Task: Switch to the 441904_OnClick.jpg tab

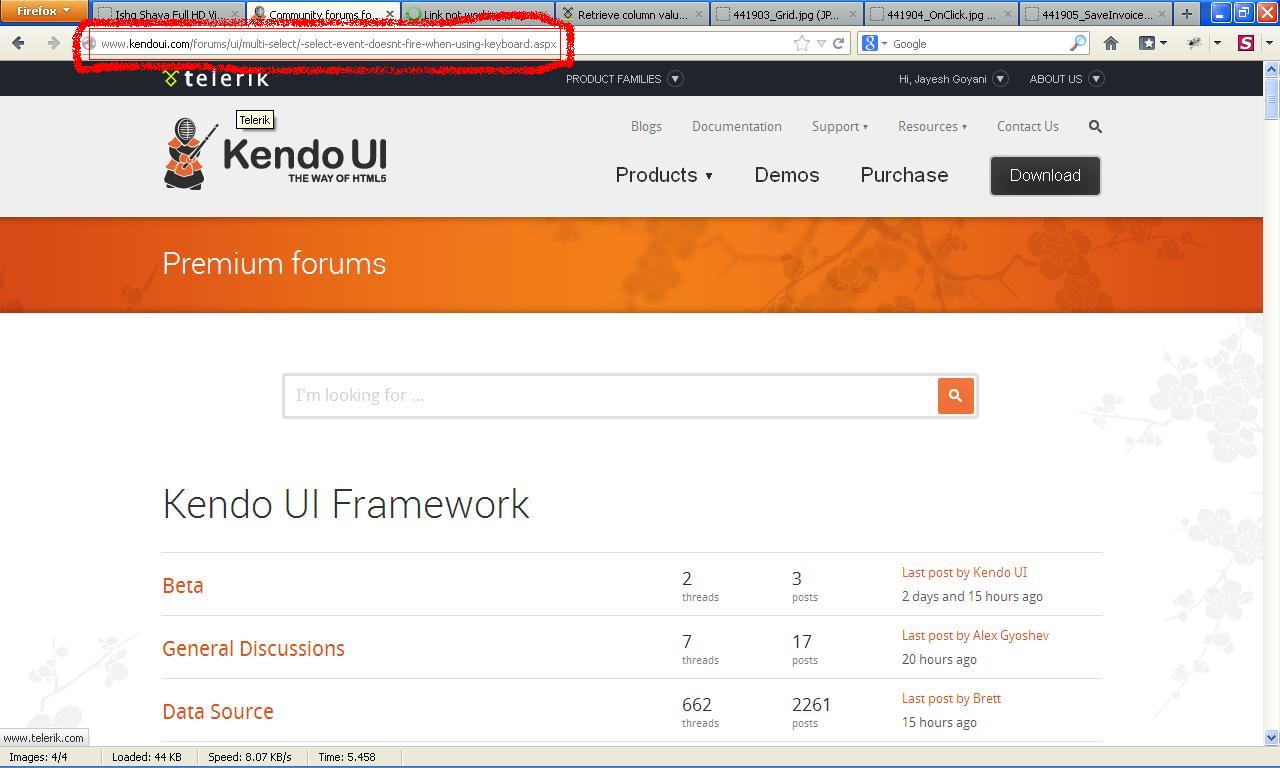Action: point(941,15)
